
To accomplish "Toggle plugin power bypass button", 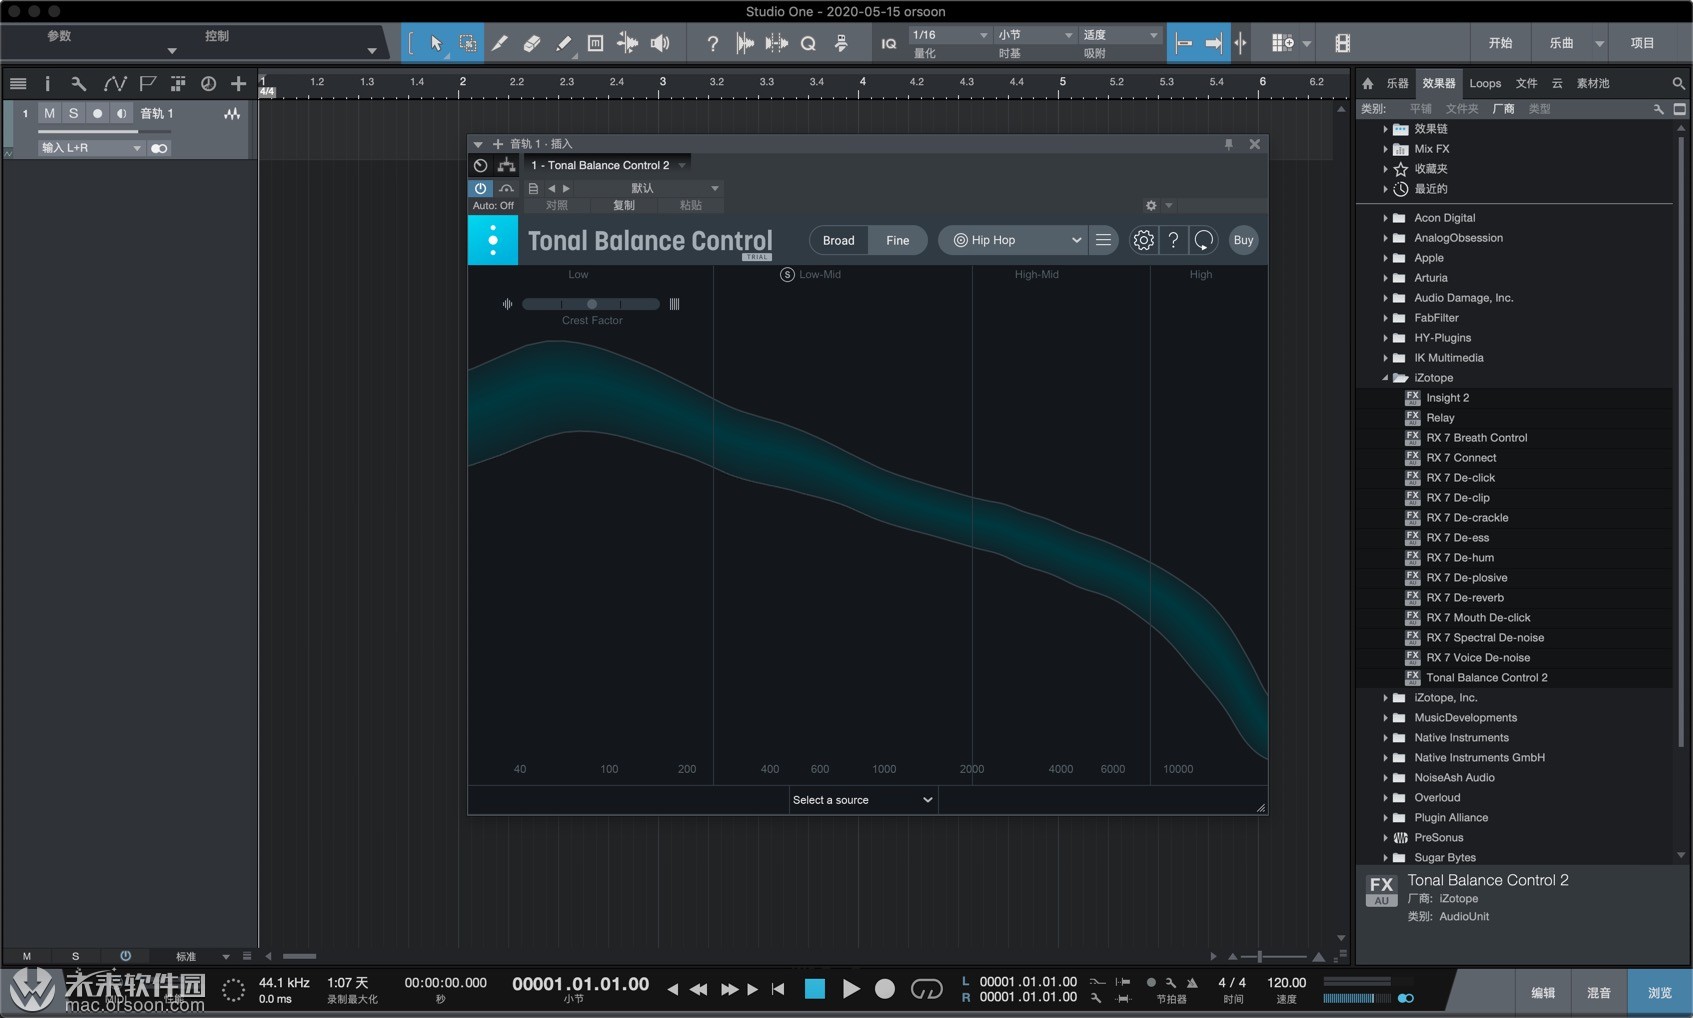I will (481, 188).
